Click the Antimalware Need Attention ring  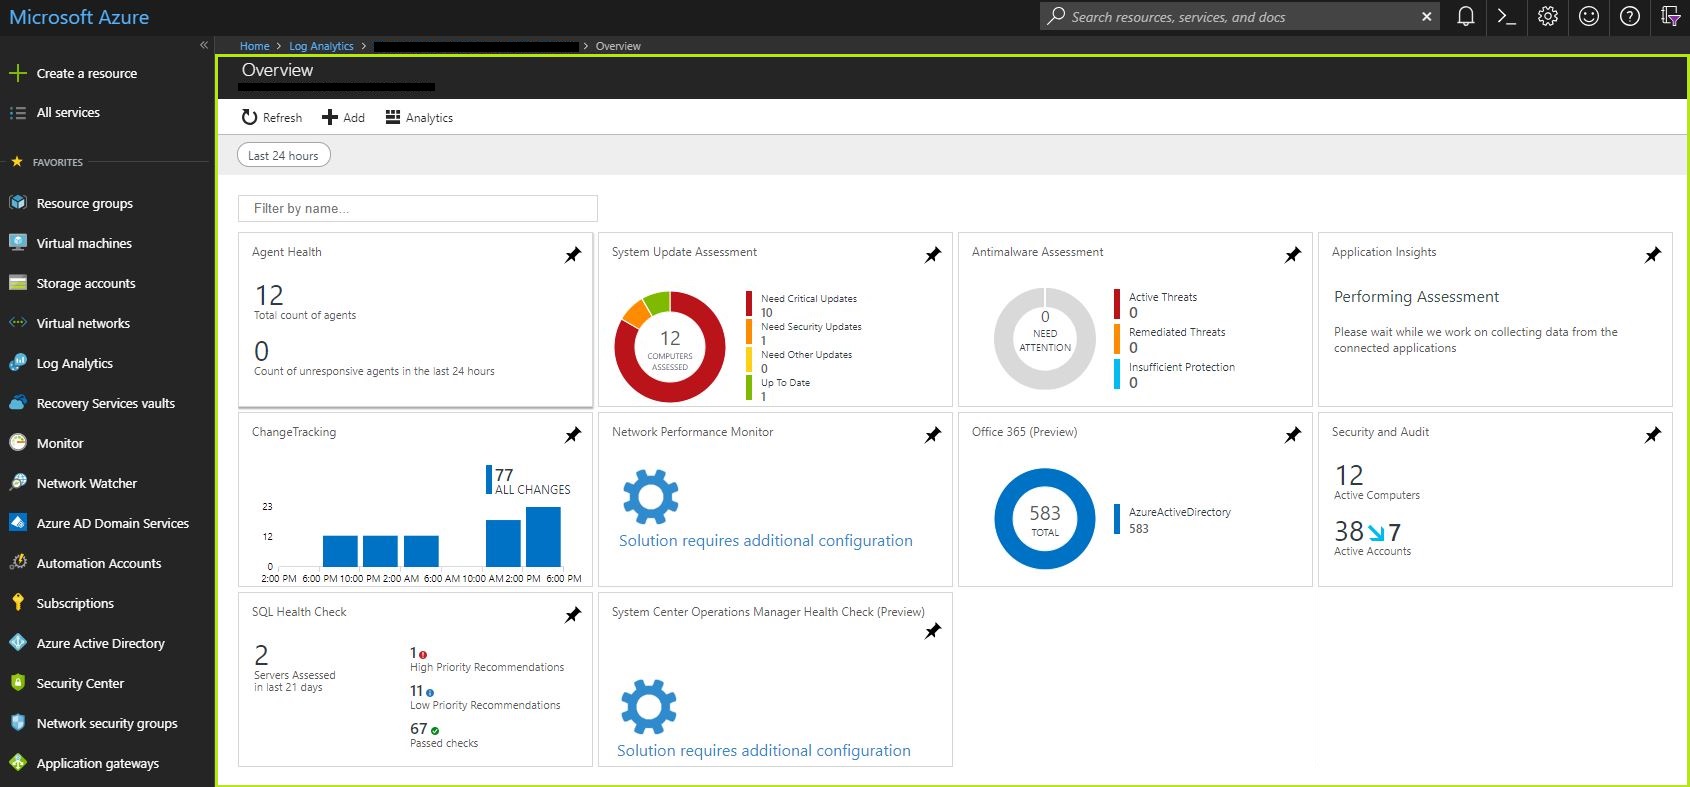[x=1045, y=339]
